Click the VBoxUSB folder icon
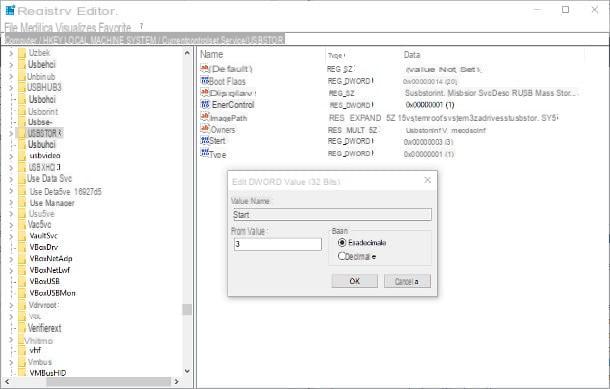The height and width of the screenshot is (389, 610). click(22, 282)
